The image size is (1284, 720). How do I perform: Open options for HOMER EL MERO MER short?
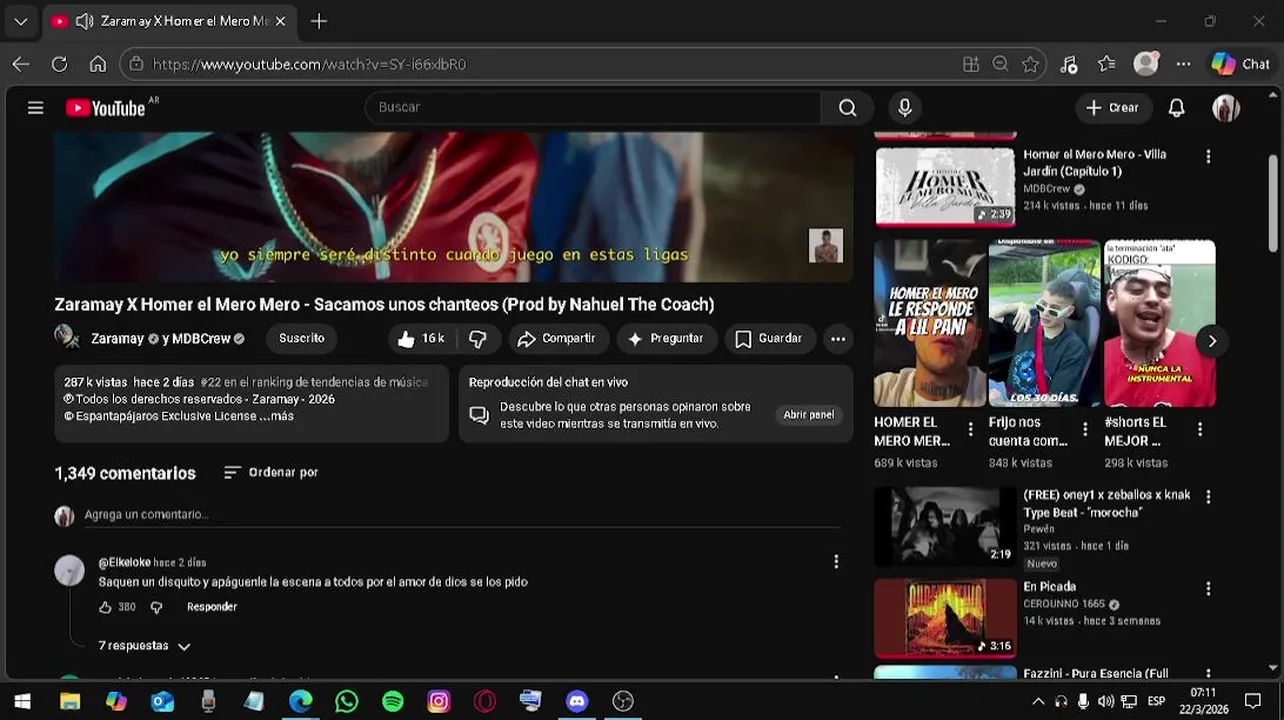970,430
